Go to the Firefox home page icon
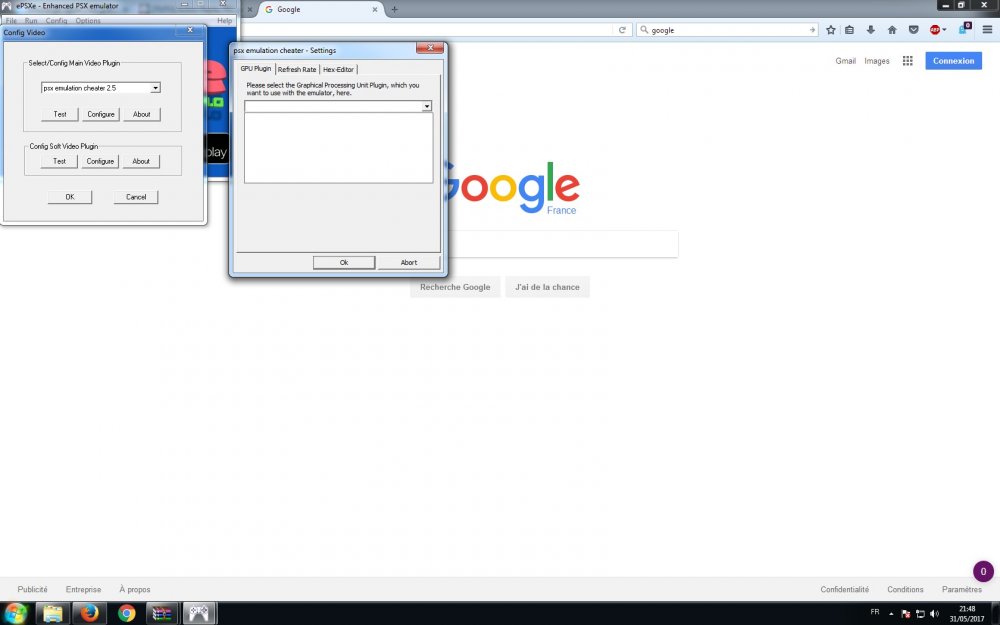This screenshot has width=1000, height=625. pos(892,30)
